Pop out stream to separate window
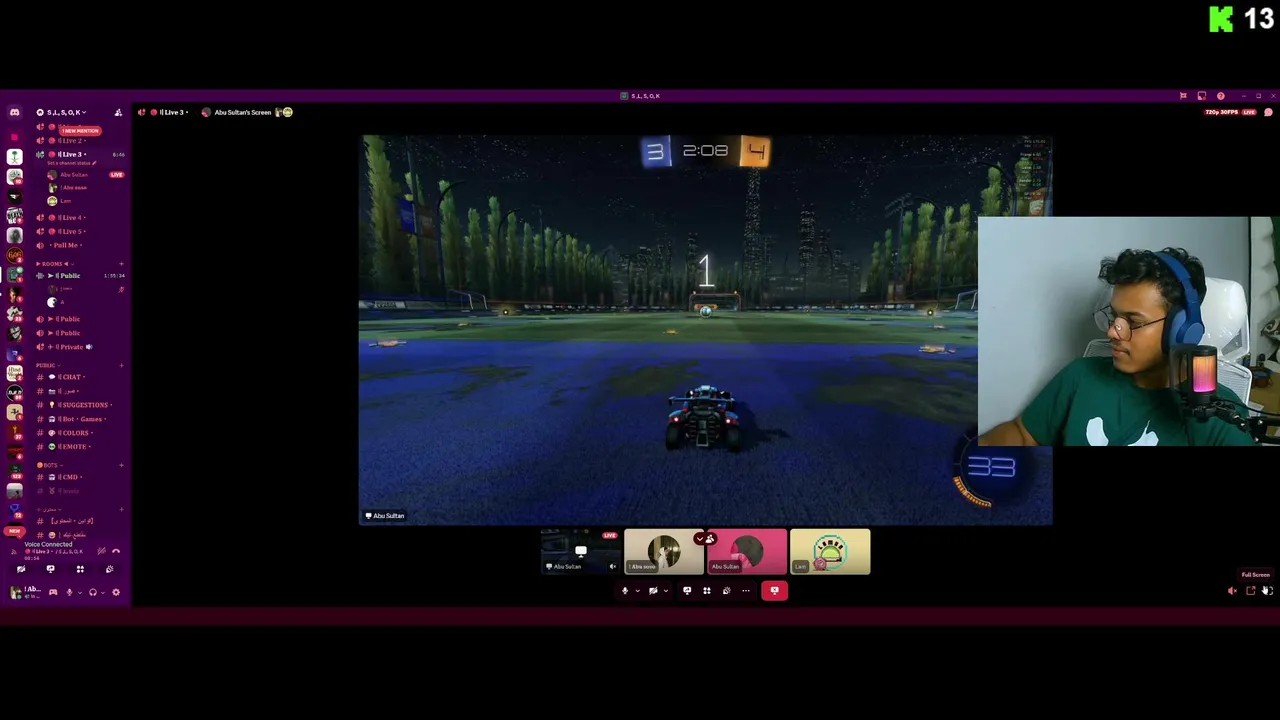Viewport: 1280px width, 720px height. 1251,590
